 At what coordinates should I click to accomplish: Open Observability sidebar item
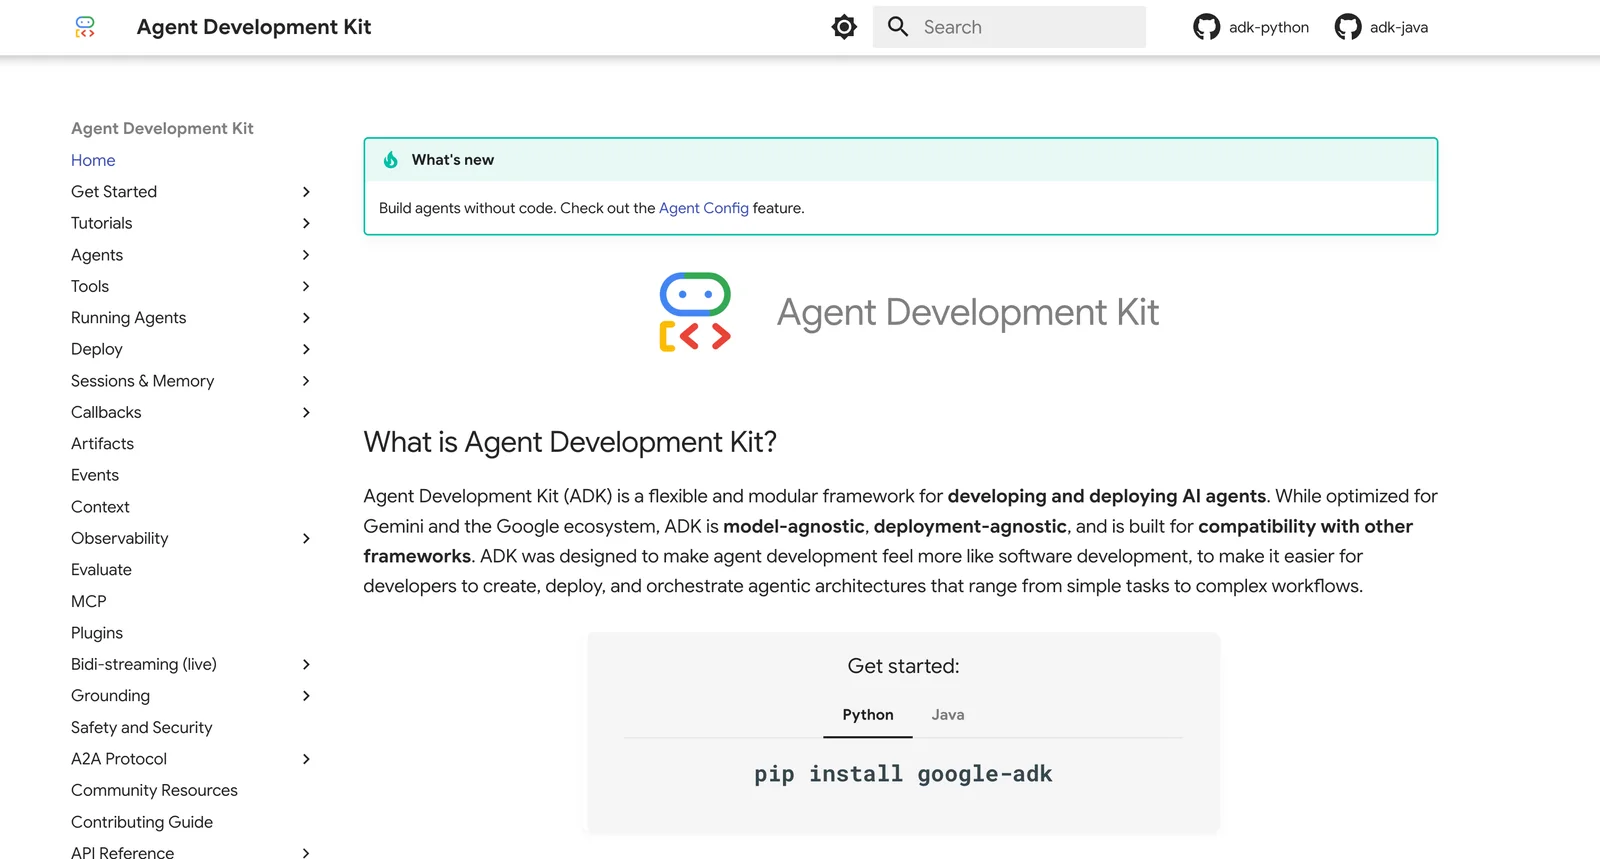coord(120,538)
